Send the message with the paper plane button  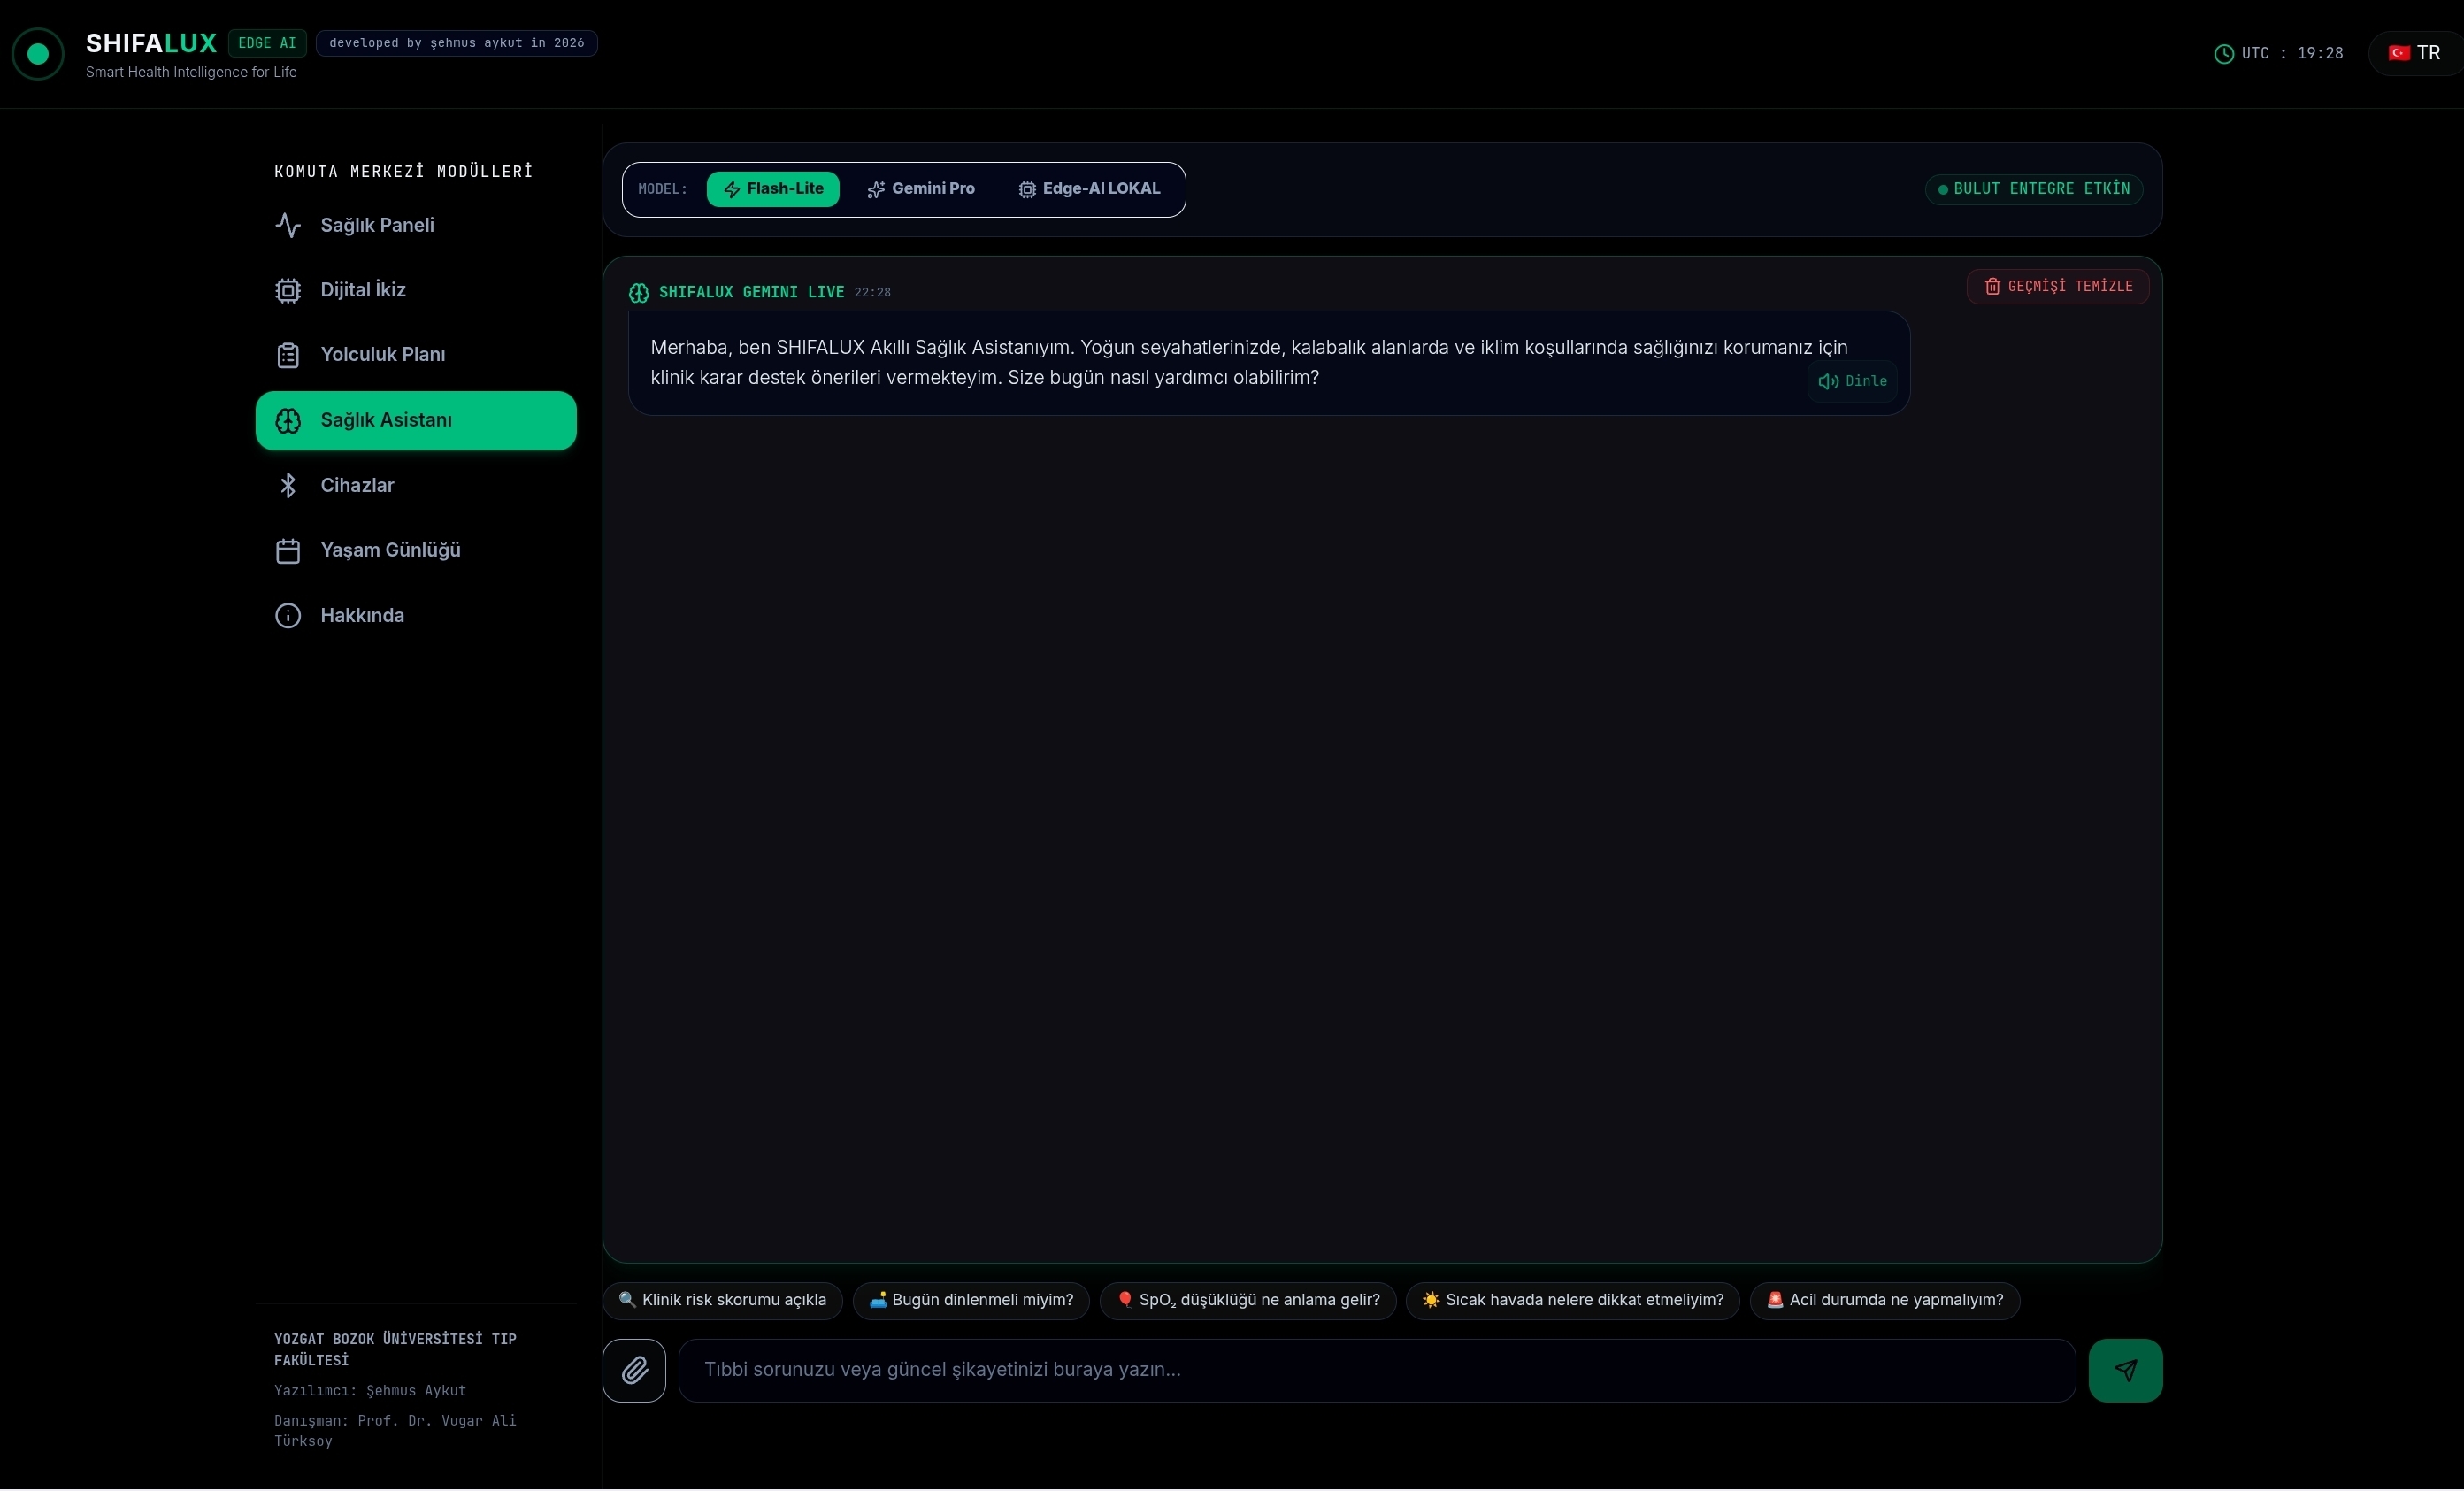tap(2125, 1371)
